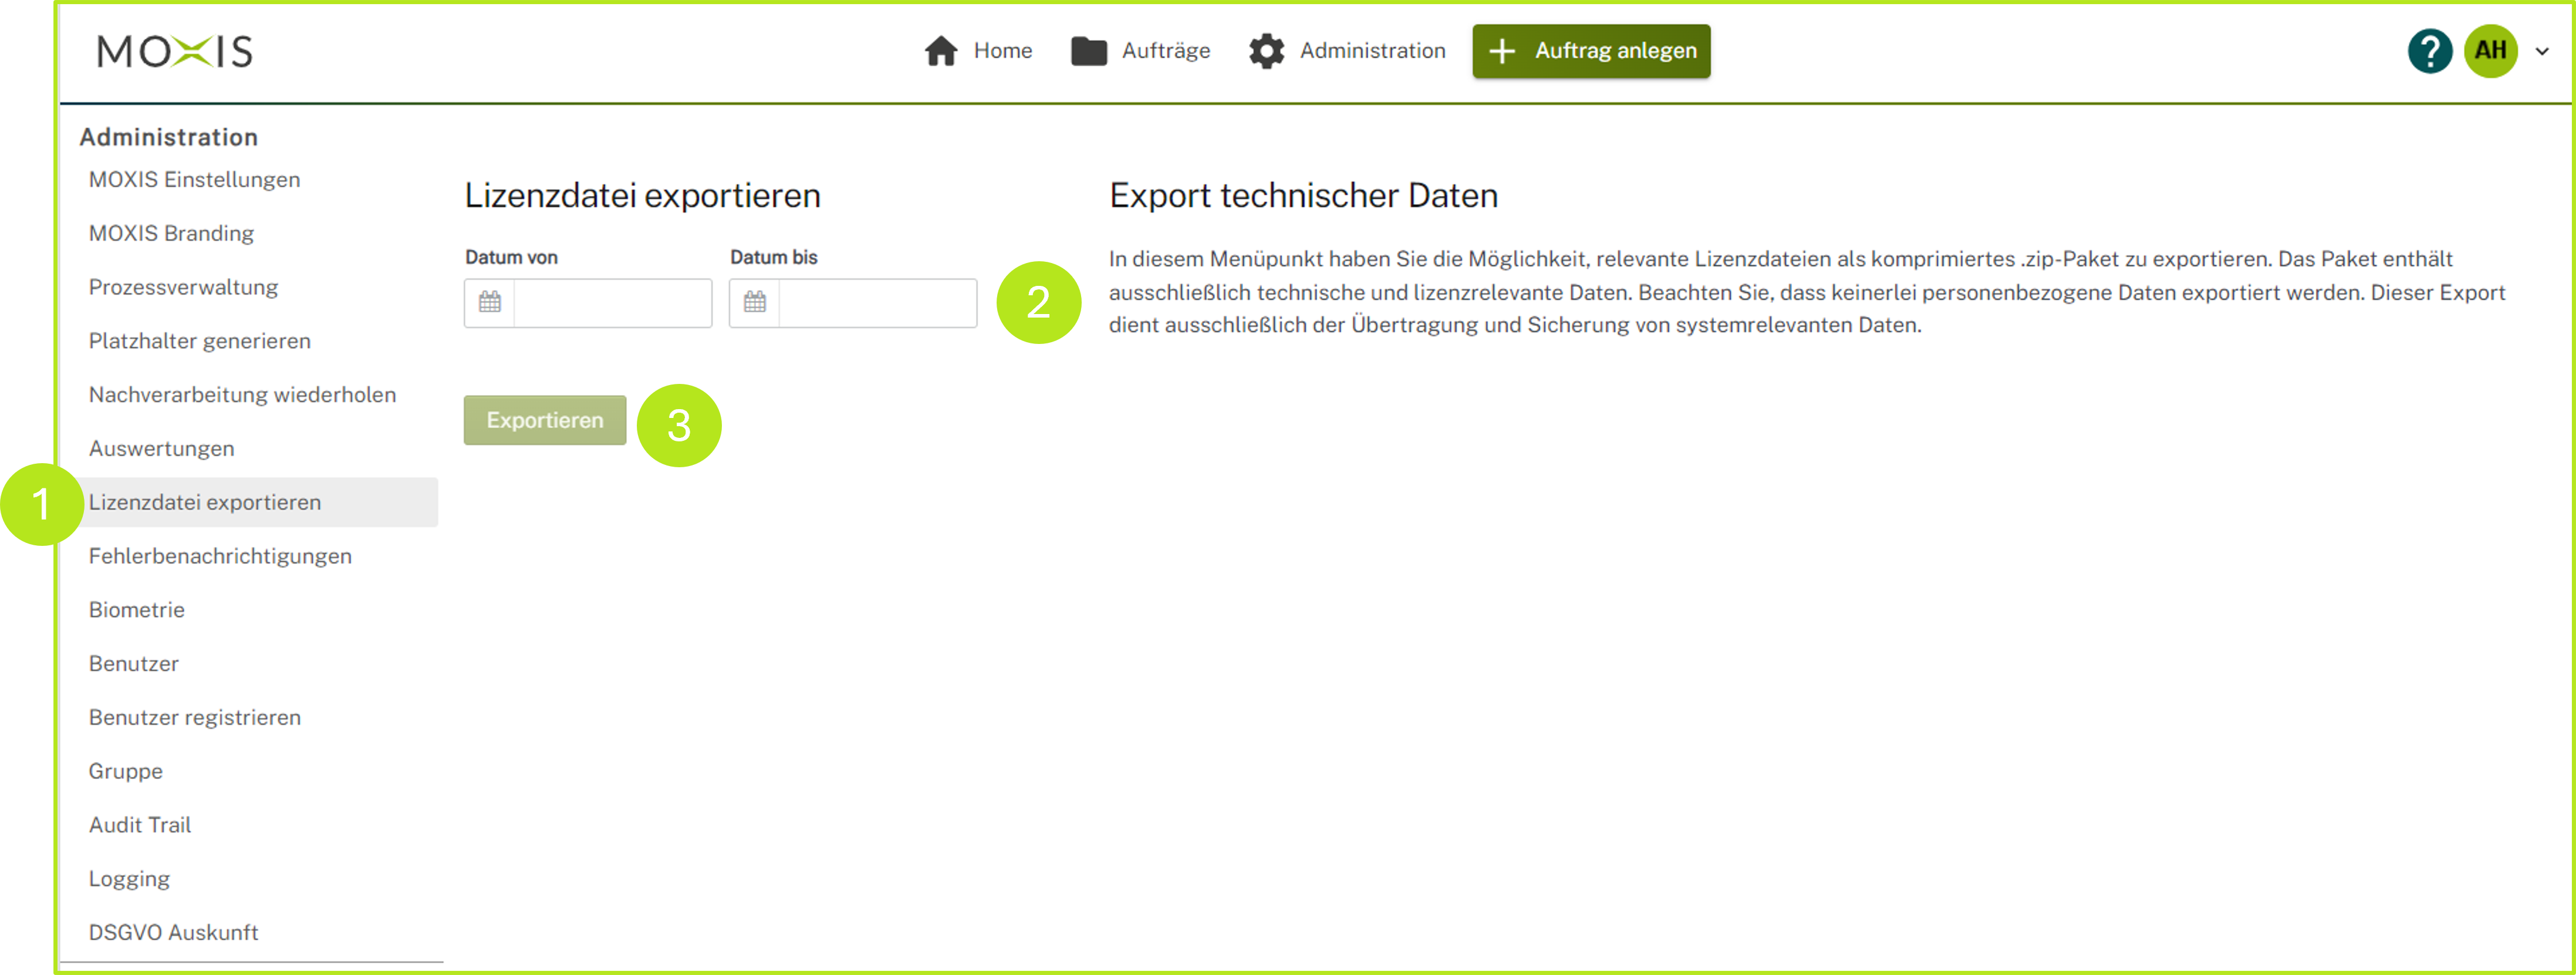Open the help question mark icon
This screenshot has height=975, width=2576.
(2430, 51)
